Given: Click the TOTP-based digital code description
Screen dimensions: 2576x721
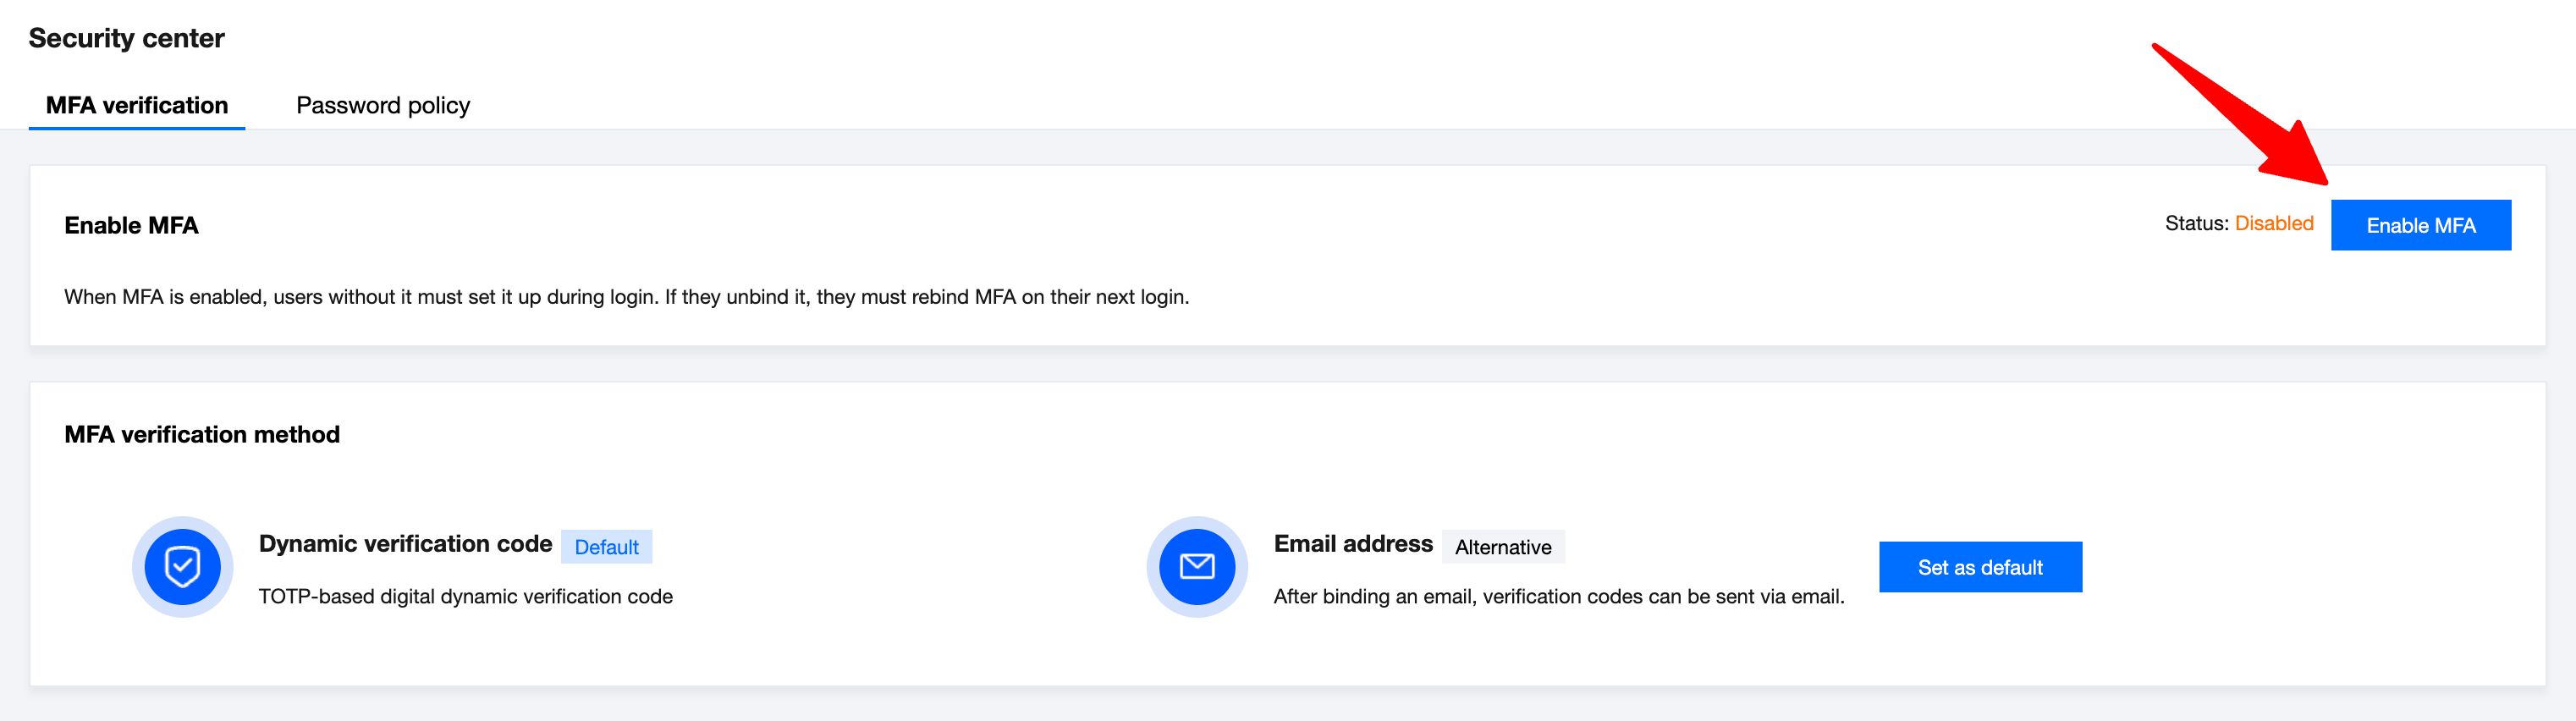Looking at the screenshot, I should [x=465, y=596].
